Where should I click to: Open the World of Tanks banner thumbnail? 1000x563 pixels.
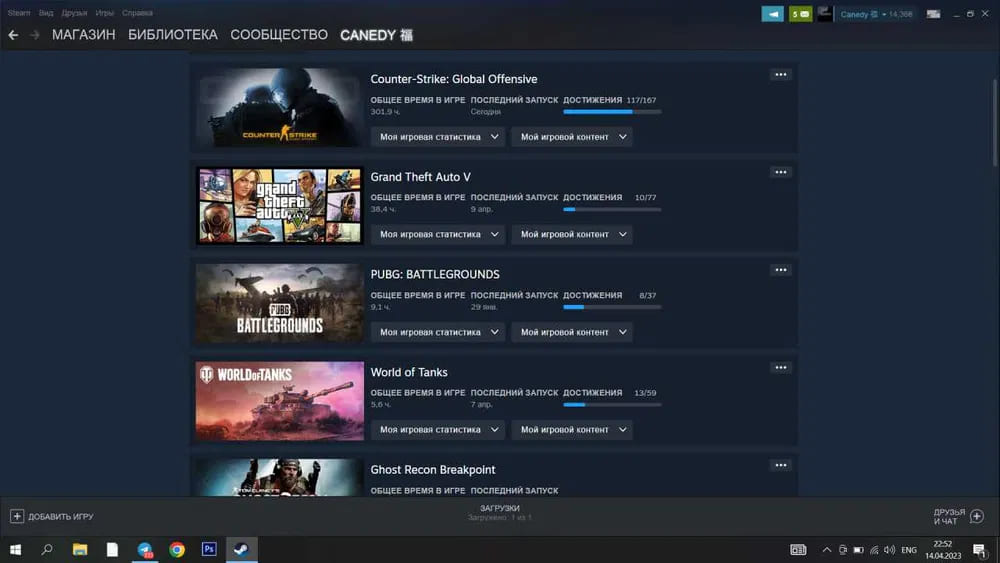tap(279, 400)
